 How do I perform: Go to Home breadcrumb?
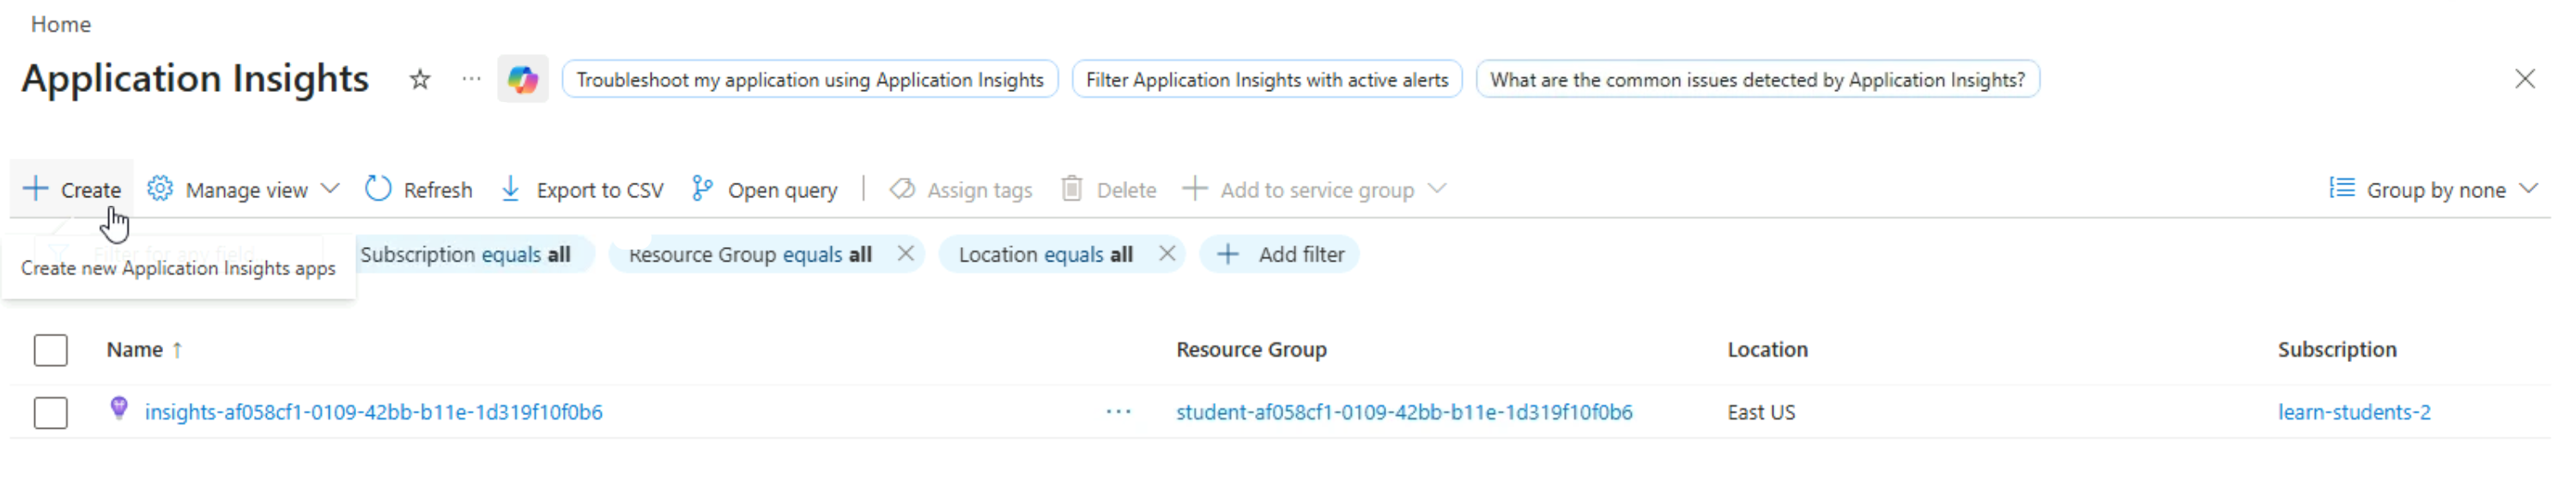60,24
